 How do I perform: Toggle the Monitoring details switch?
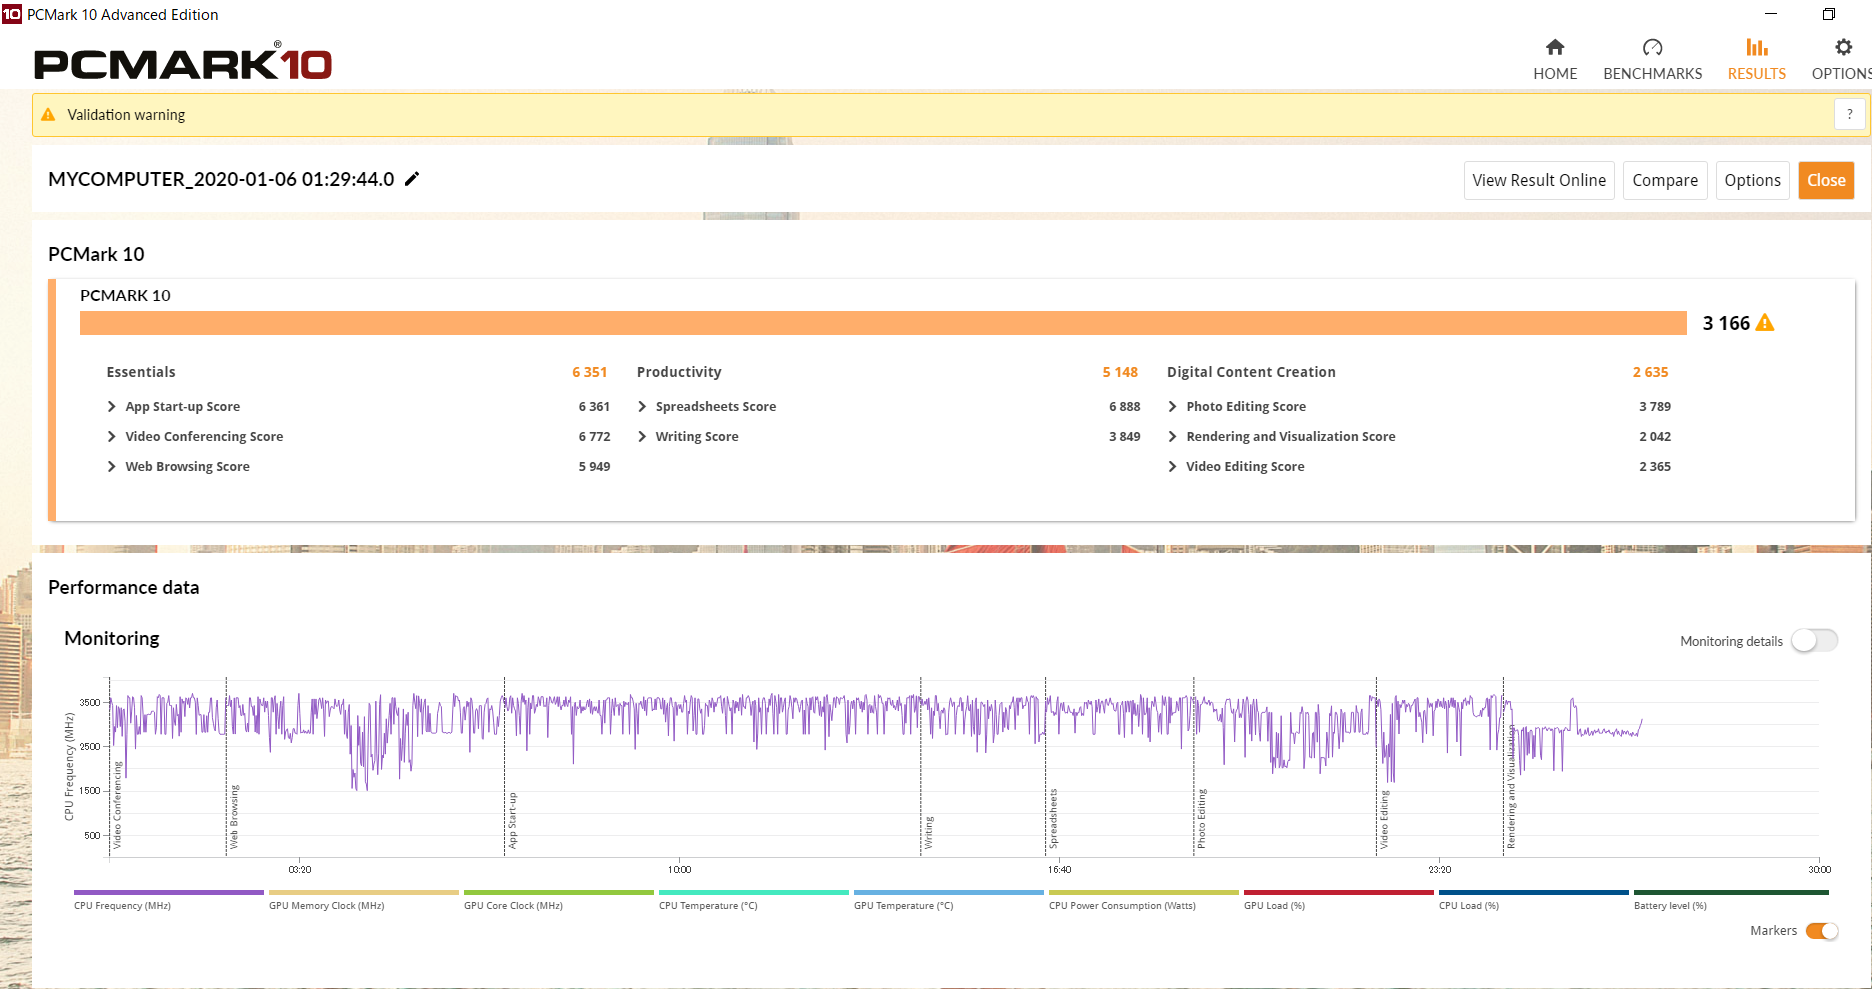[x=1814, y=641]
